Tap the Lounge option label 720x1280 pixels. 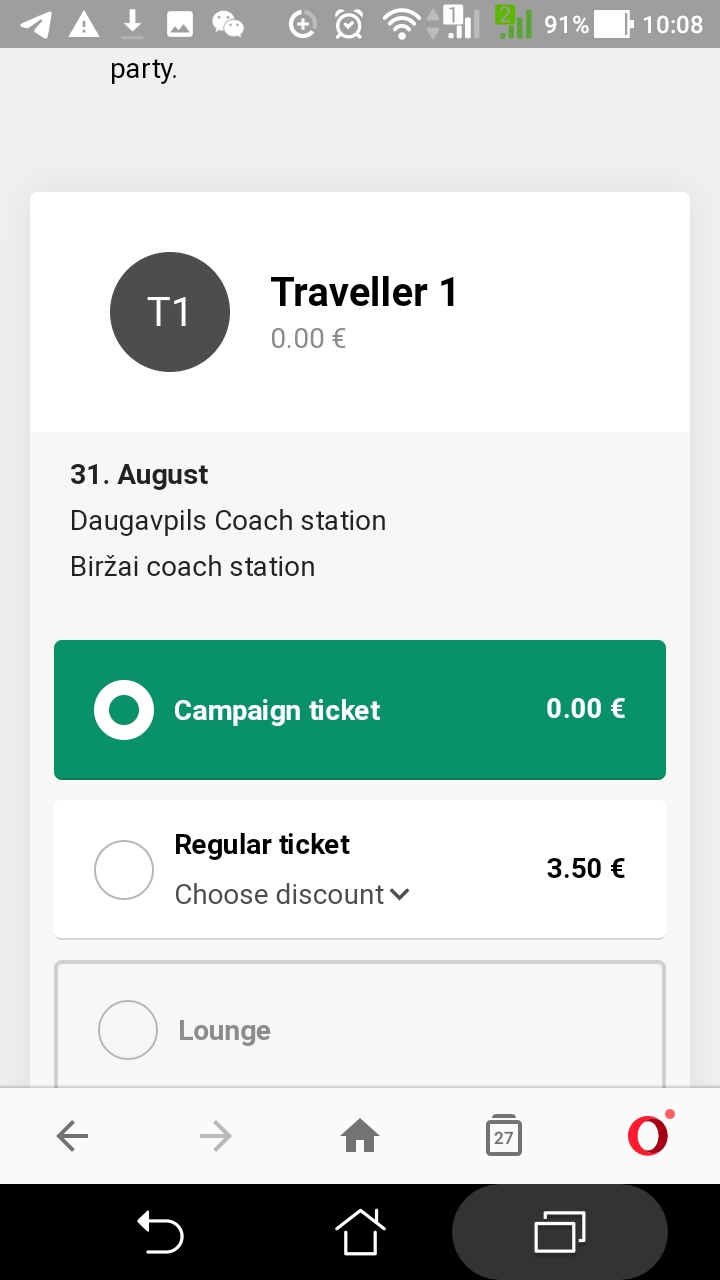point(224,1031)
